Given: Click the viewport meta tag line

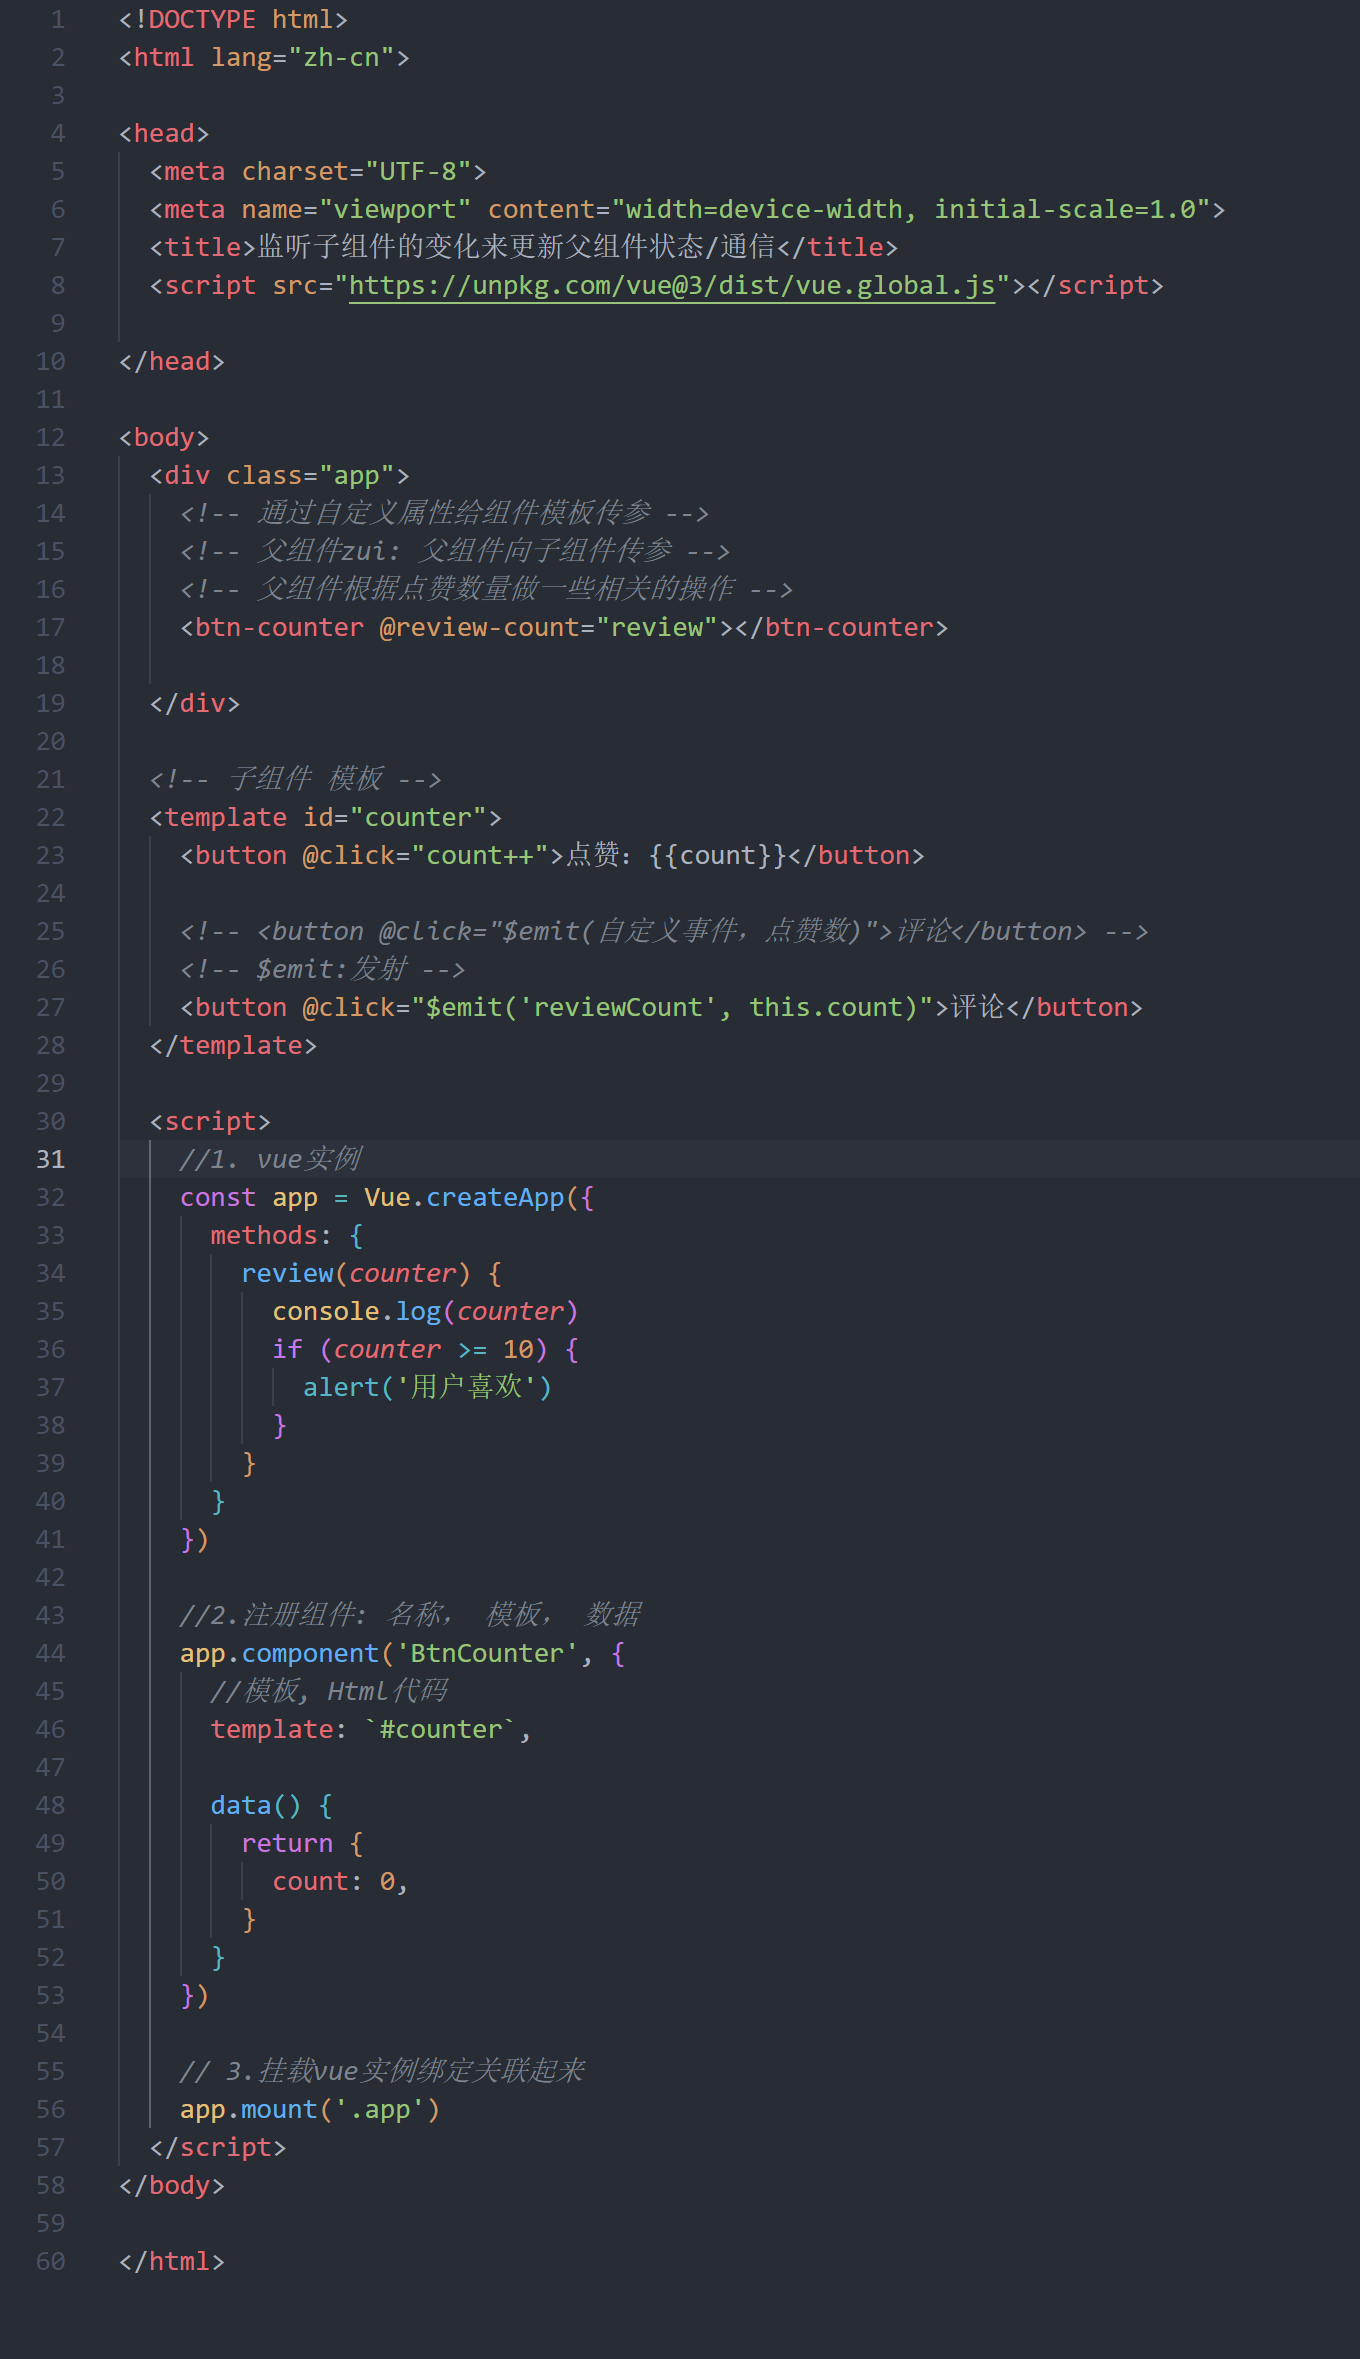Looking at the screenshot, I should pos(688,210).
